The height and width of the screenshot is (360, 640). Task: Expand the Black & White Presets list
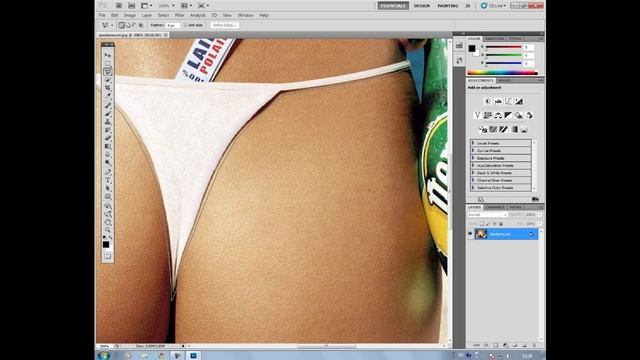[473, 173]
